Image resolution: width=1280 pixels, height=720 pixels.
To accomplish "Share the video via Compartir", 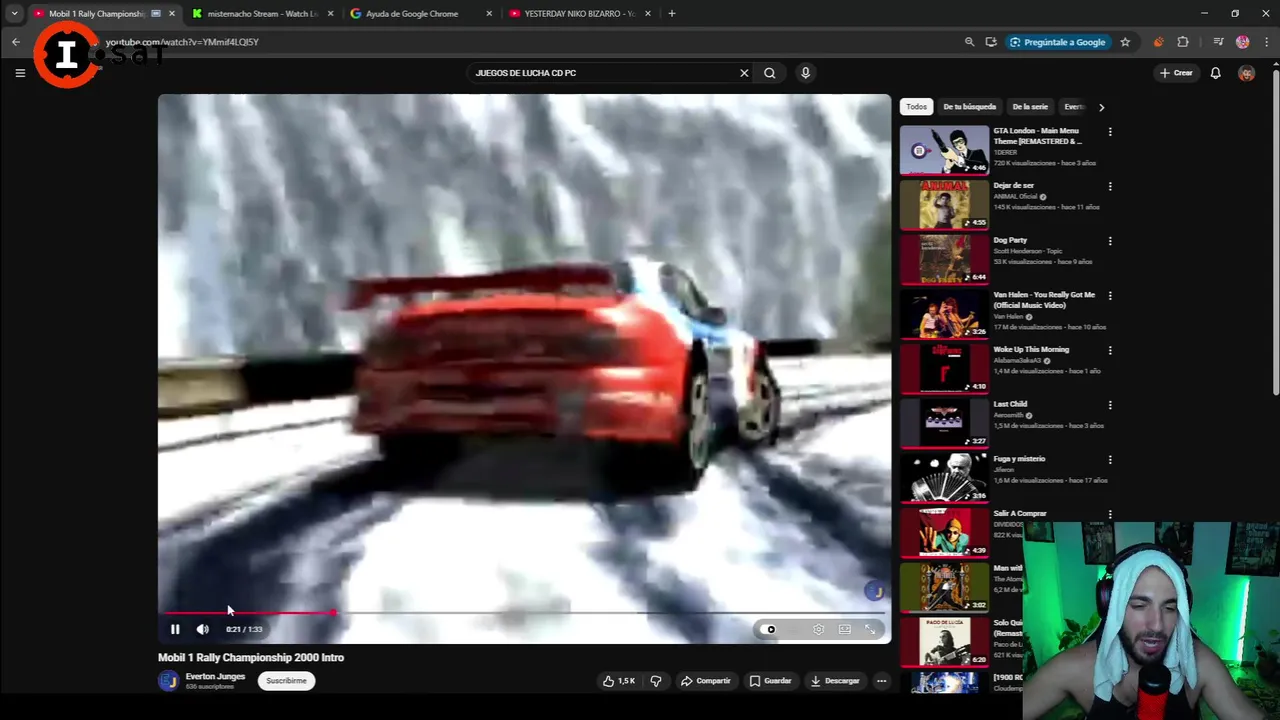I will click(706, 681).
